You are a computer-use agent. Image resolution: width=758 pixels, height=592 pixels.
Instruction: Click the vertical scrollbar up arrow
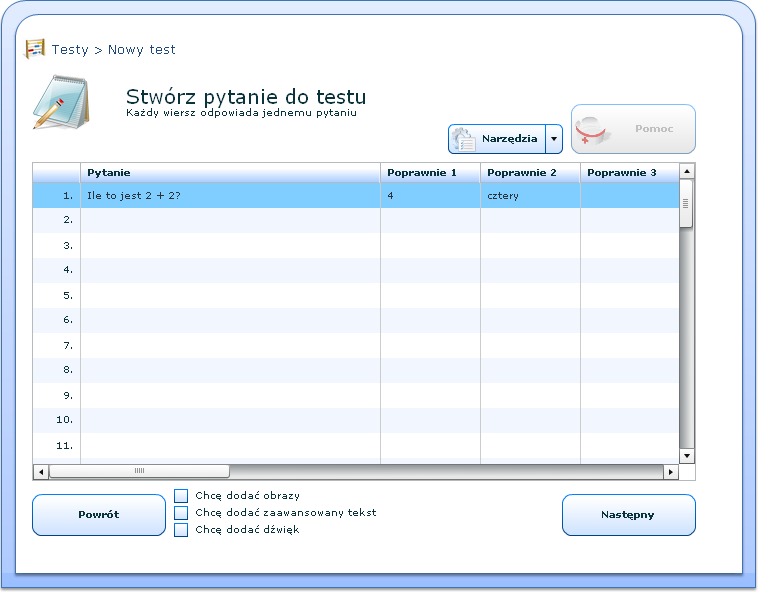[687, 172]
